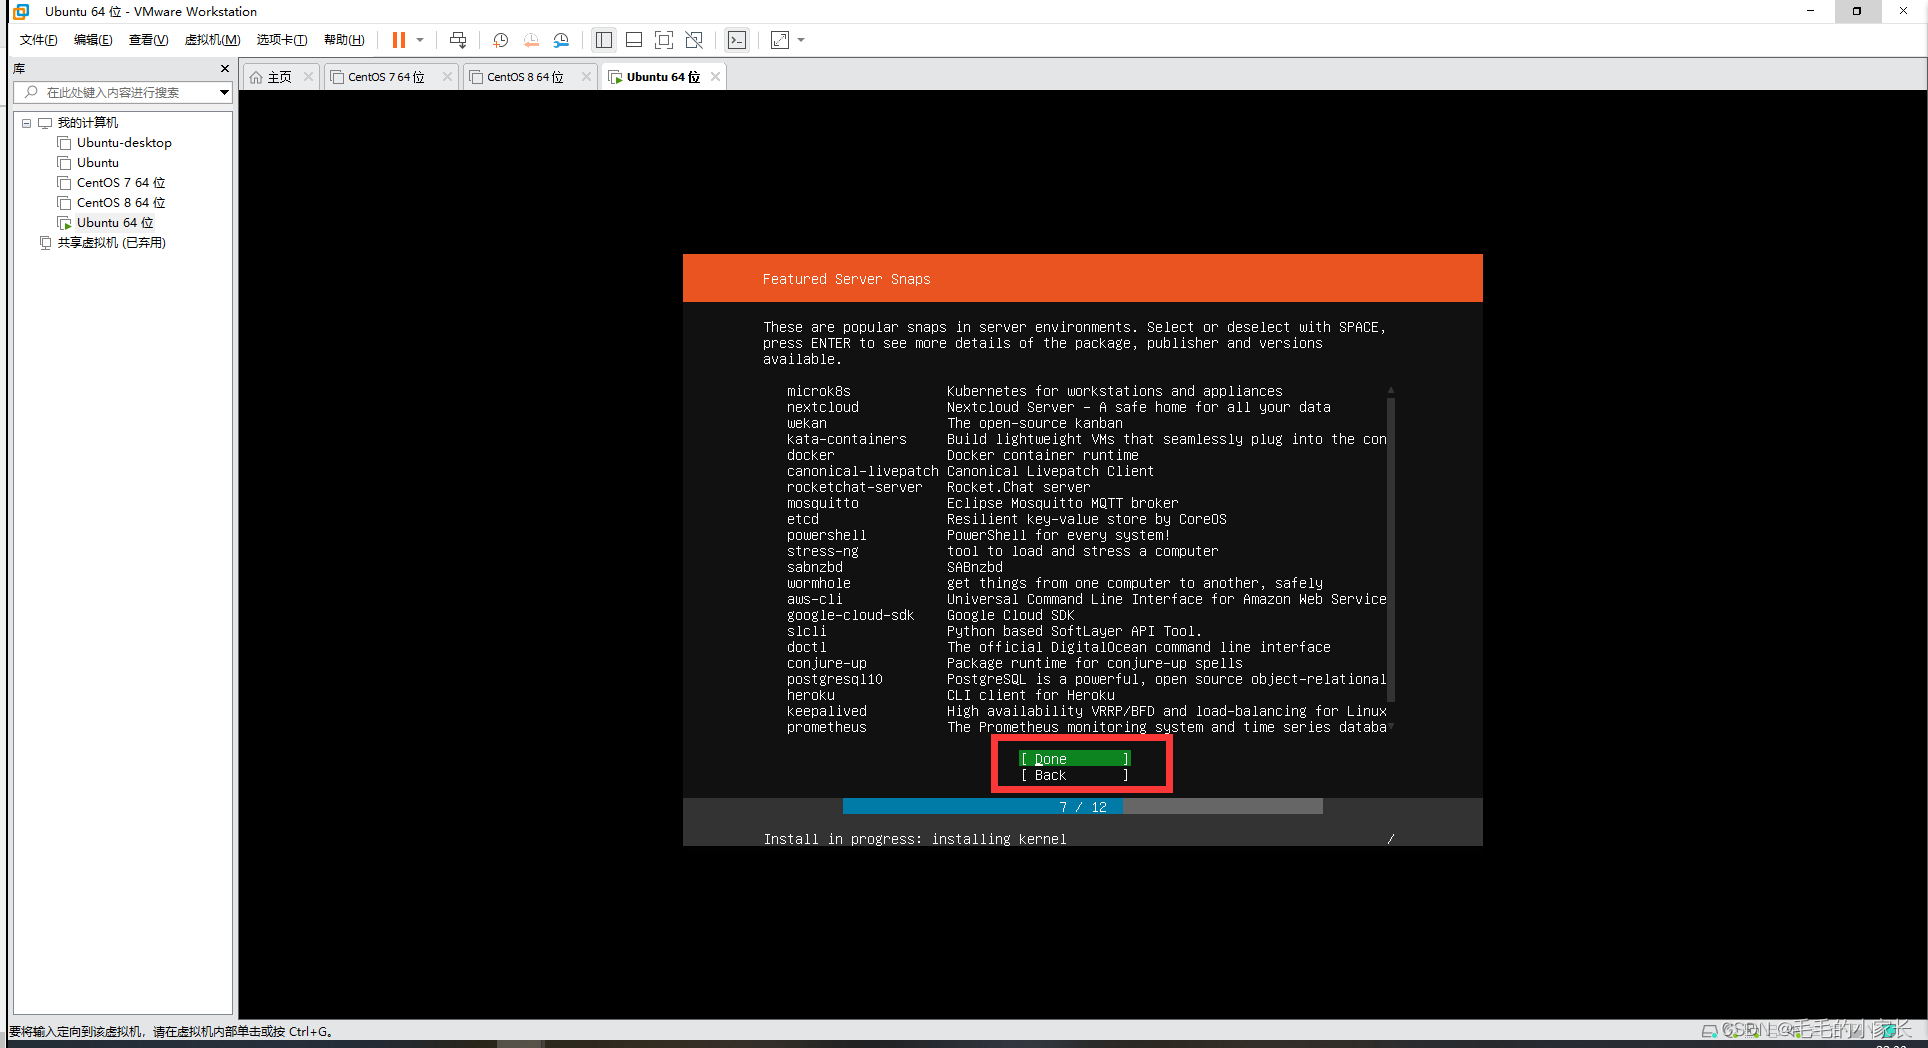Open the snapshot manager

(x=561, y=40)
